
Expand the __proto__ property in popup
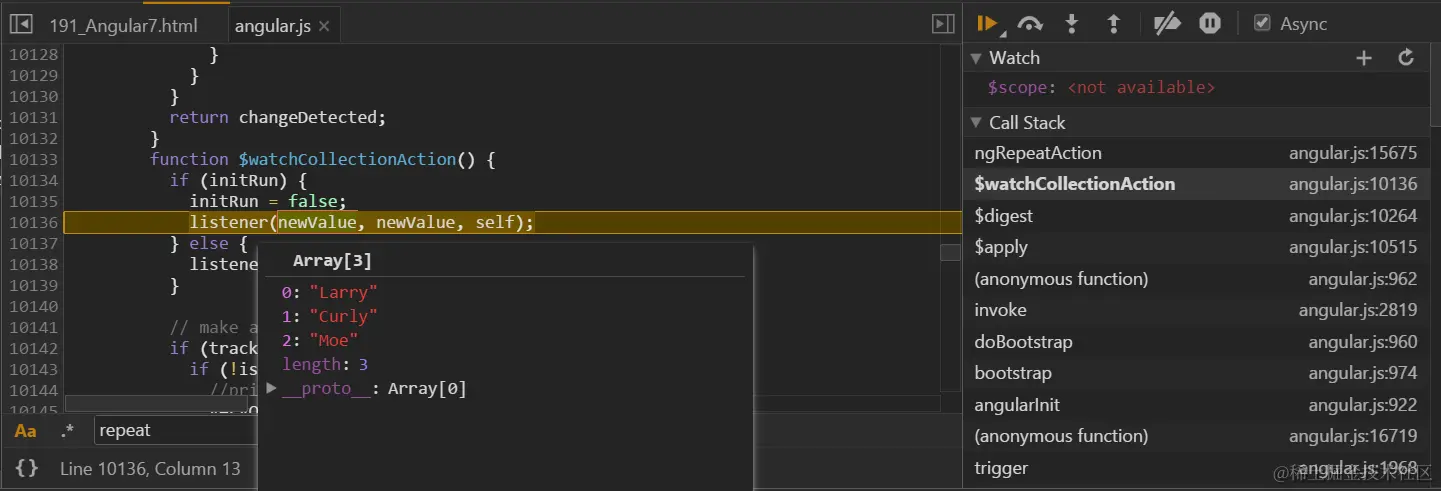pos(272,388)
